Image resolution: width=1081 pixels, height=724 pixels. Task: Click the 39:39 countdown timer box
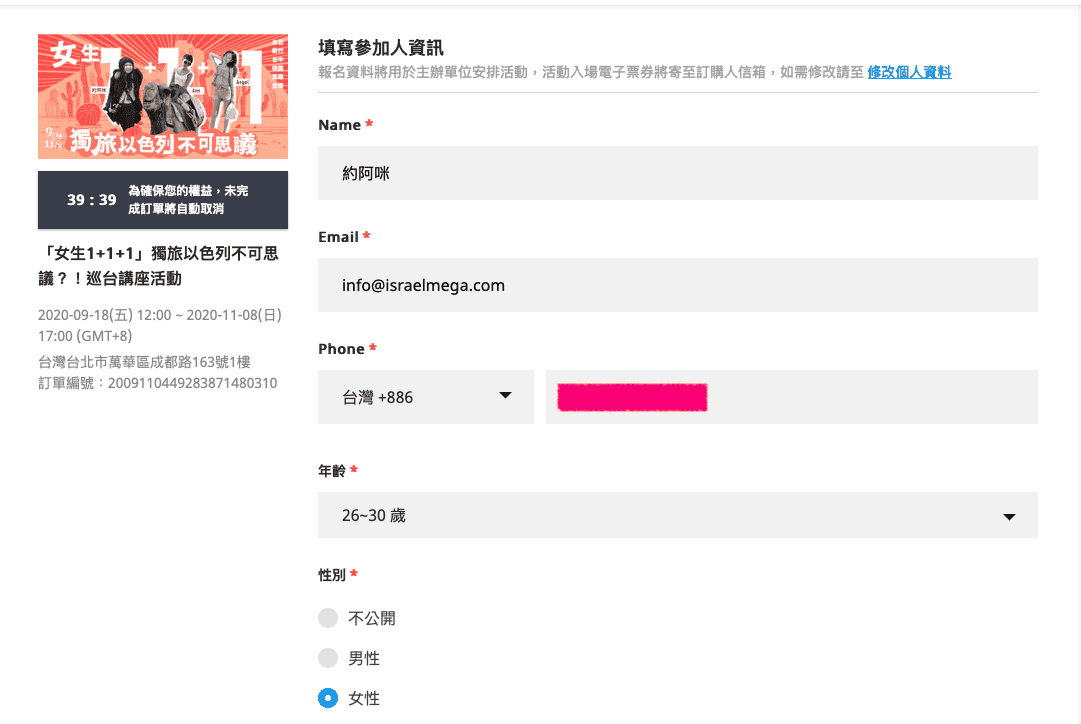(163, 200)
